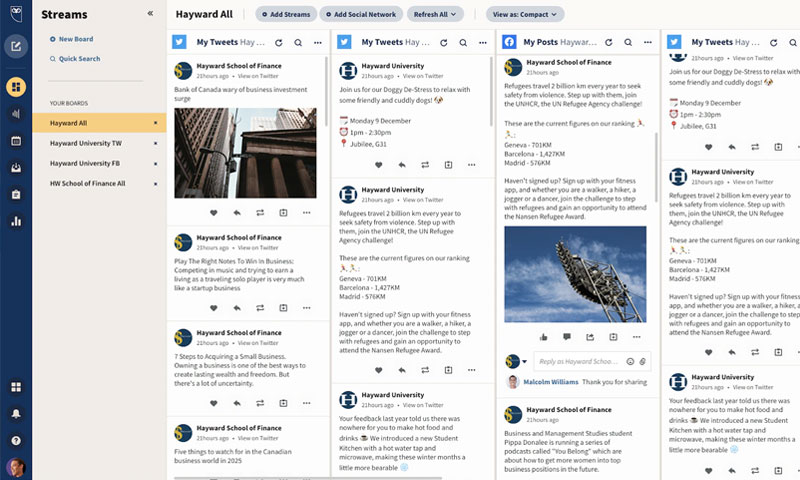The image size is (800, 480).
Task: Retweet the Bank of Canada tweet
Action: [x=260, y=213]
